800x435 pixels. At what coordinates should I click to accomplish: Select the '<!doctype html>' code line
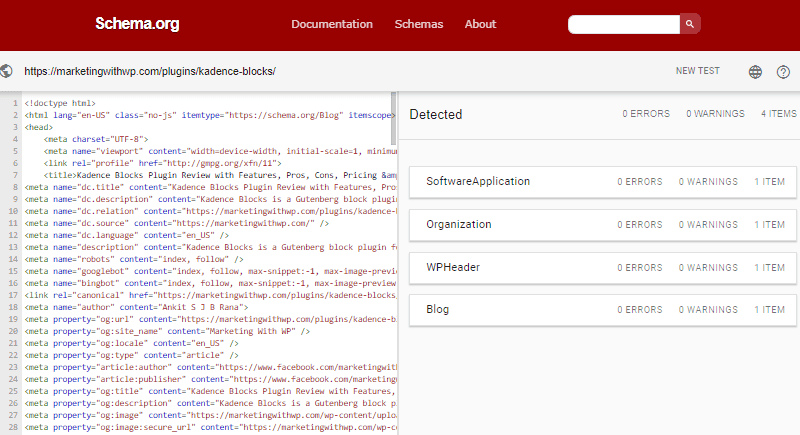tap(60, 103)
